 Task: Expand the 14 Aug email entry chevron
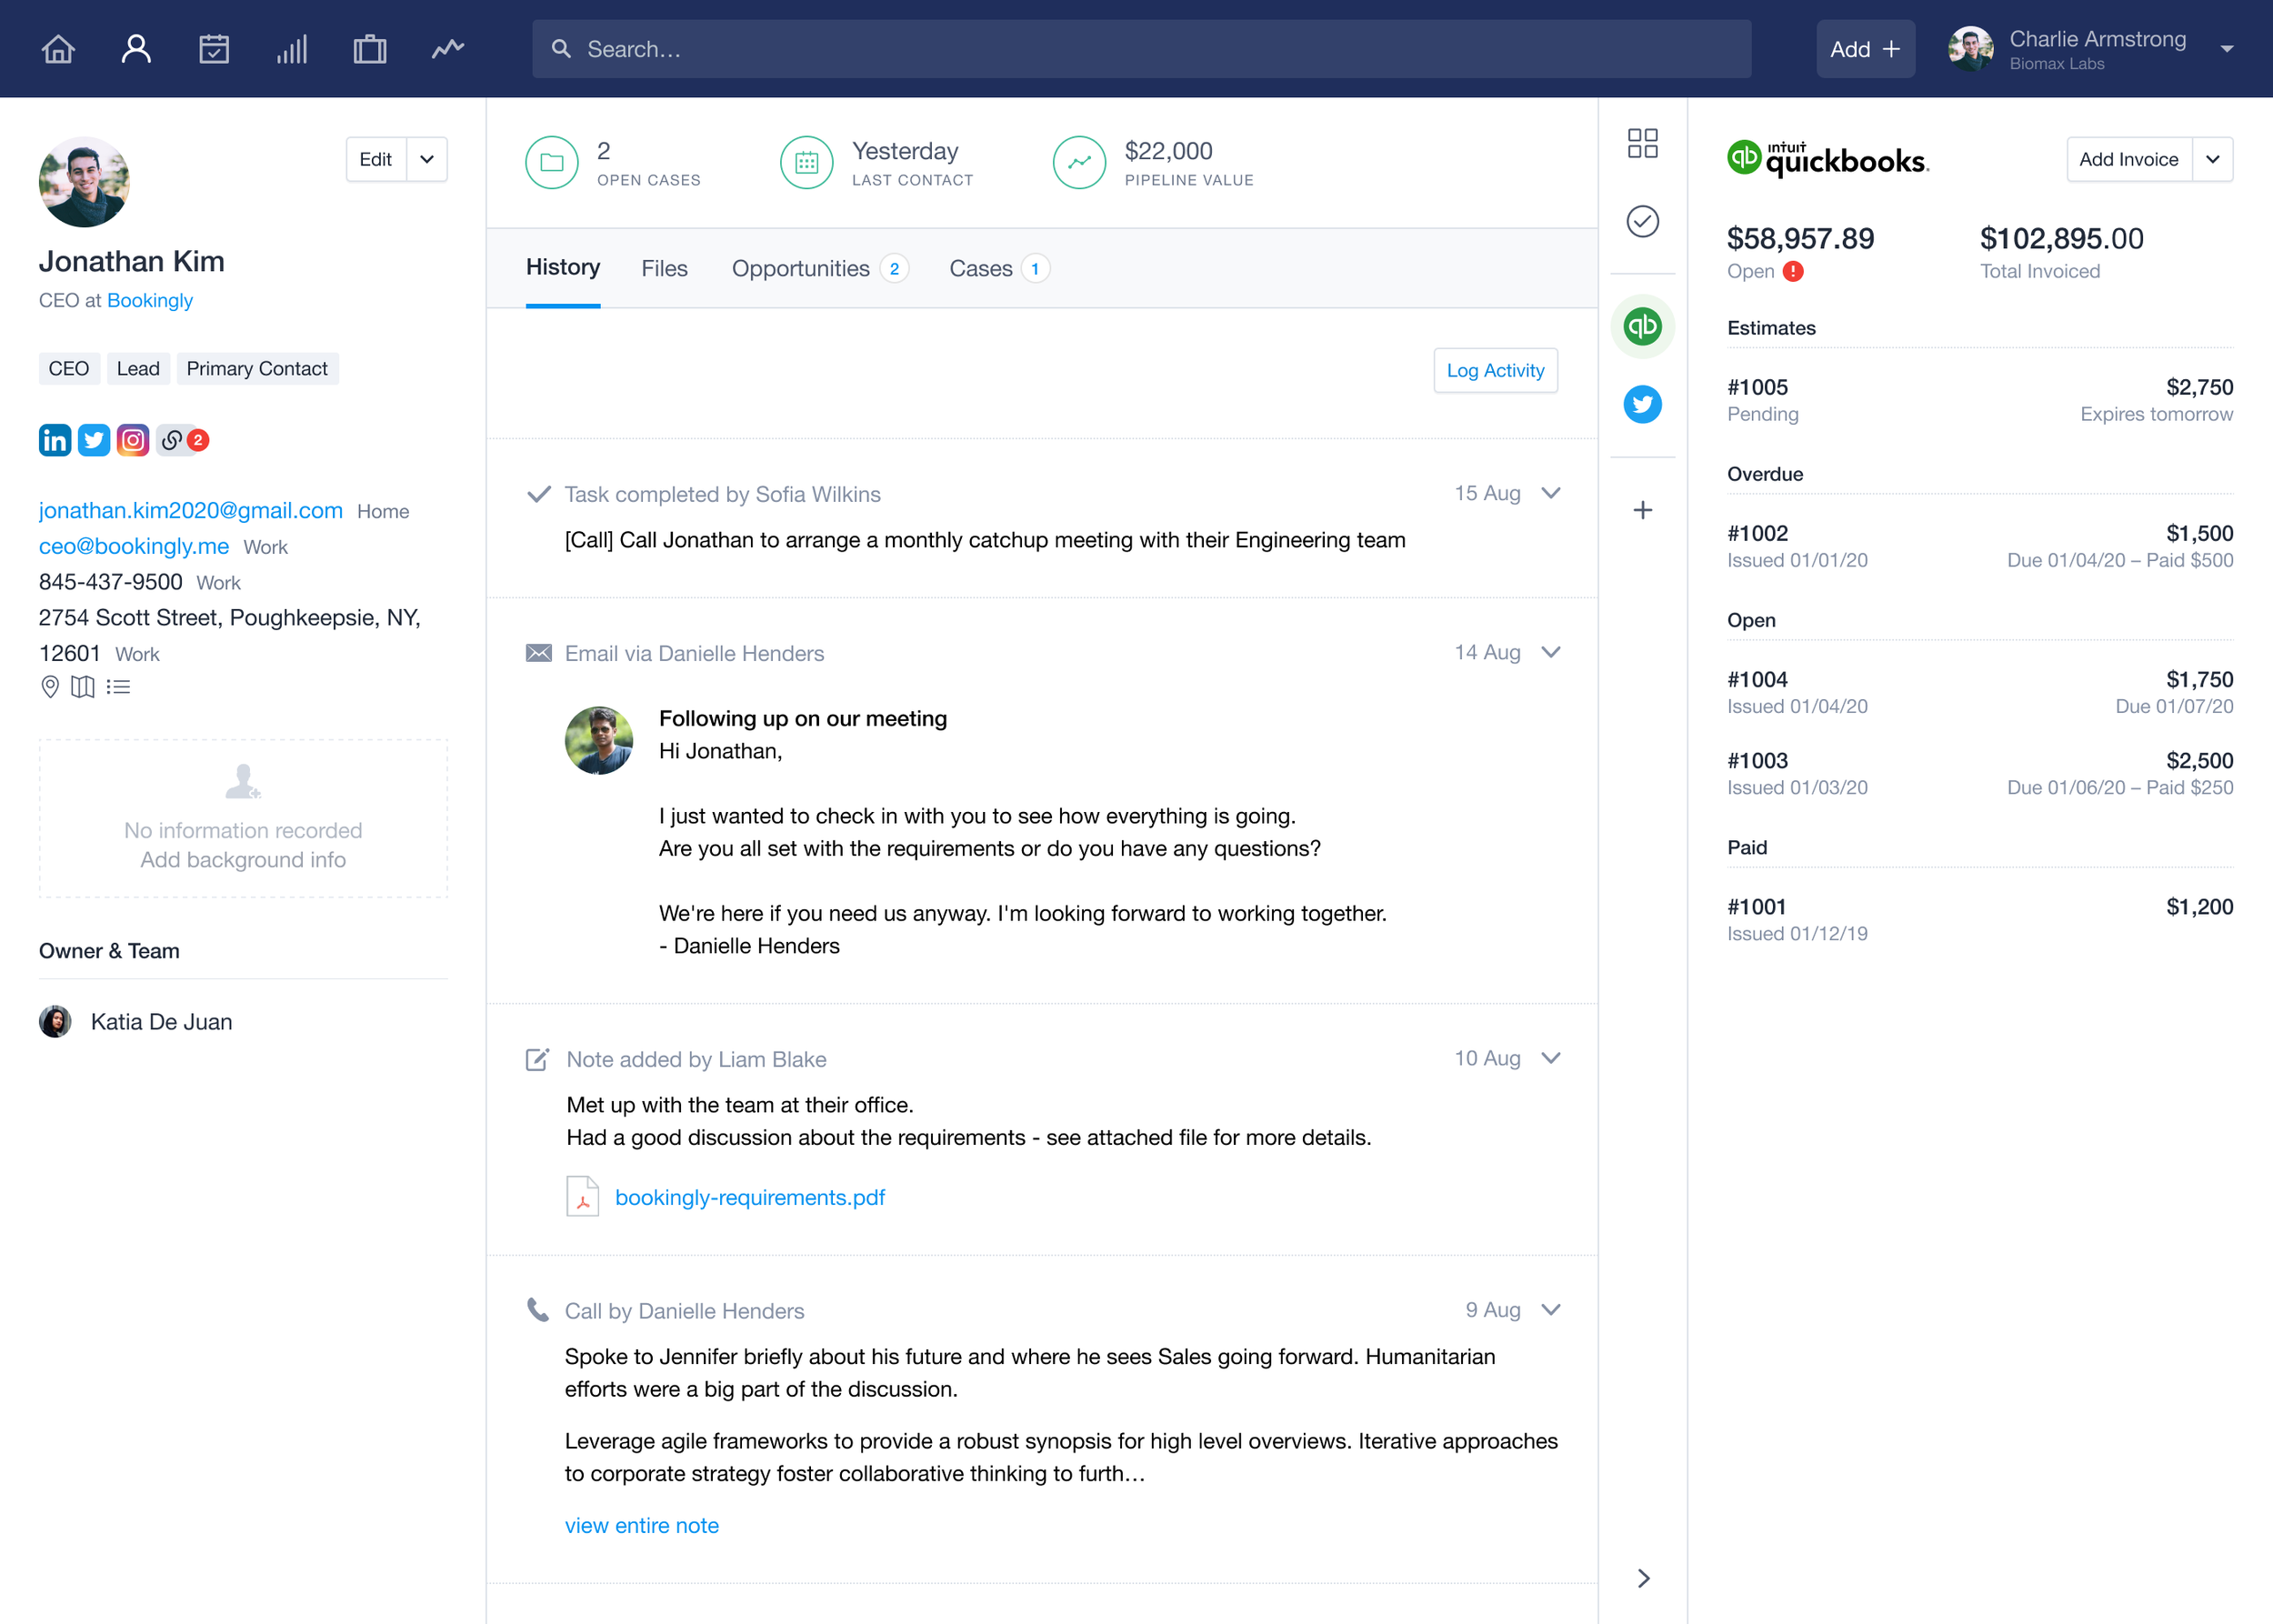coord(1551,652)
